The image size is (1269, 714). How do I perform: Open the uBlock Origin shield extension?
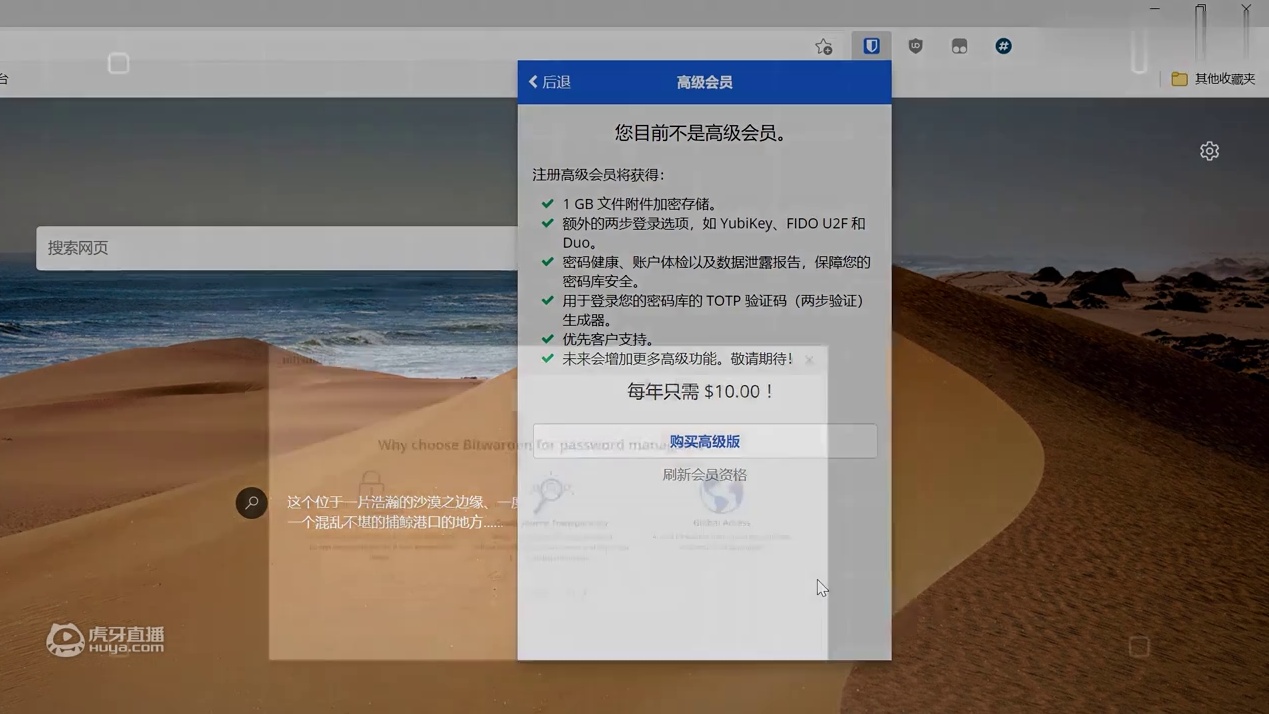[x=915, y=46]
